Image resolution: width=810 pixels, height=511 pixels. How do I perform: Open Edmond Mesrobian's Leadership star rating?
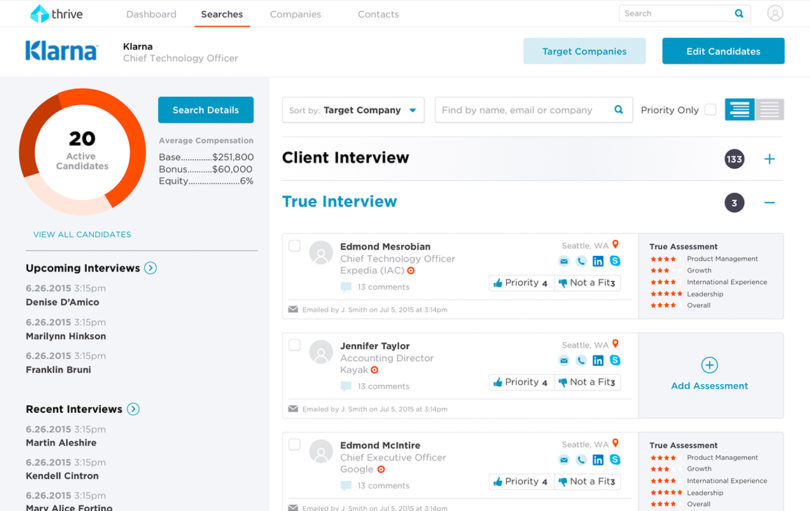coord(666,294)
